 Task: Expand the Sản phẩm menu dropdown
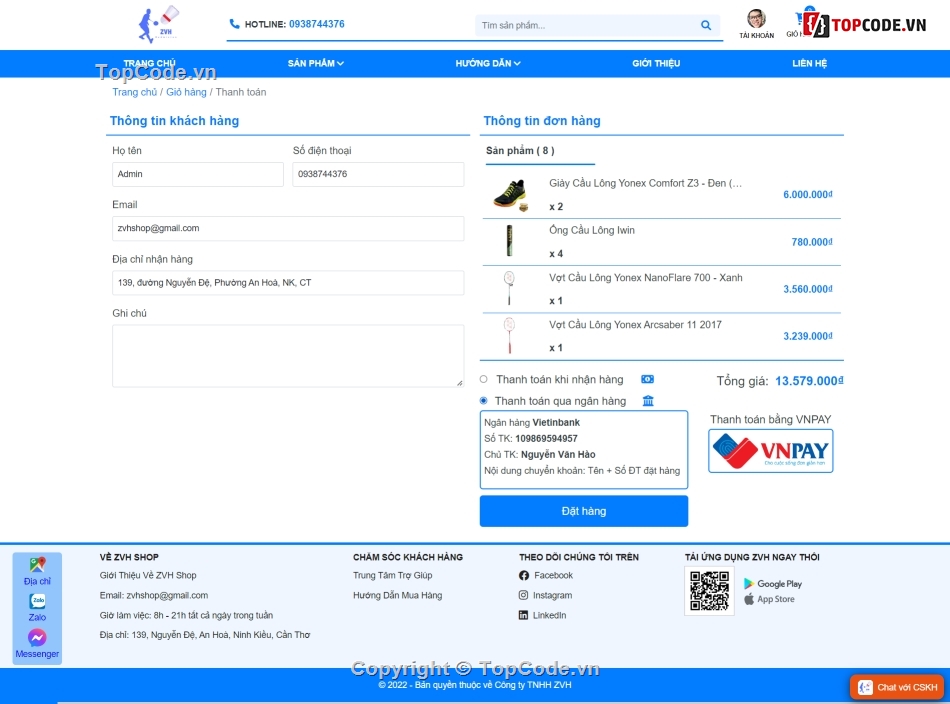[316, 63]
